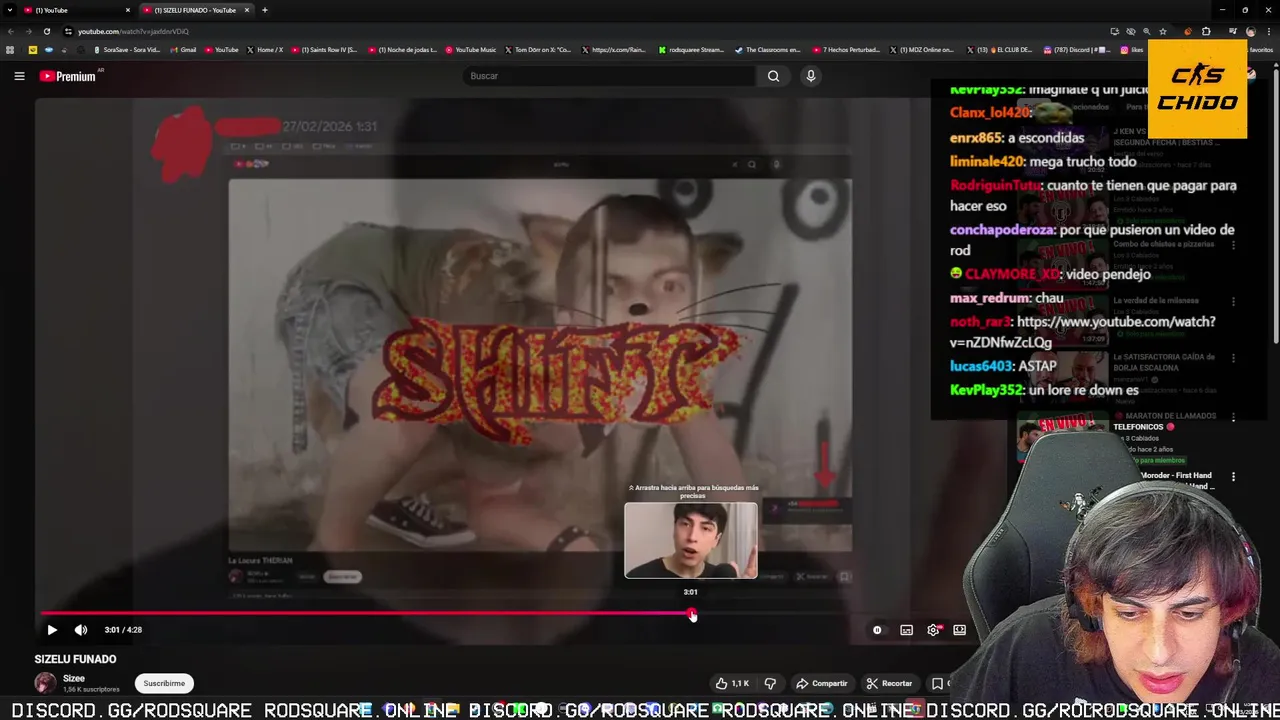Click the 3:01 / 4:28 time display
The image size is (1280, 720).
(123, 630)
